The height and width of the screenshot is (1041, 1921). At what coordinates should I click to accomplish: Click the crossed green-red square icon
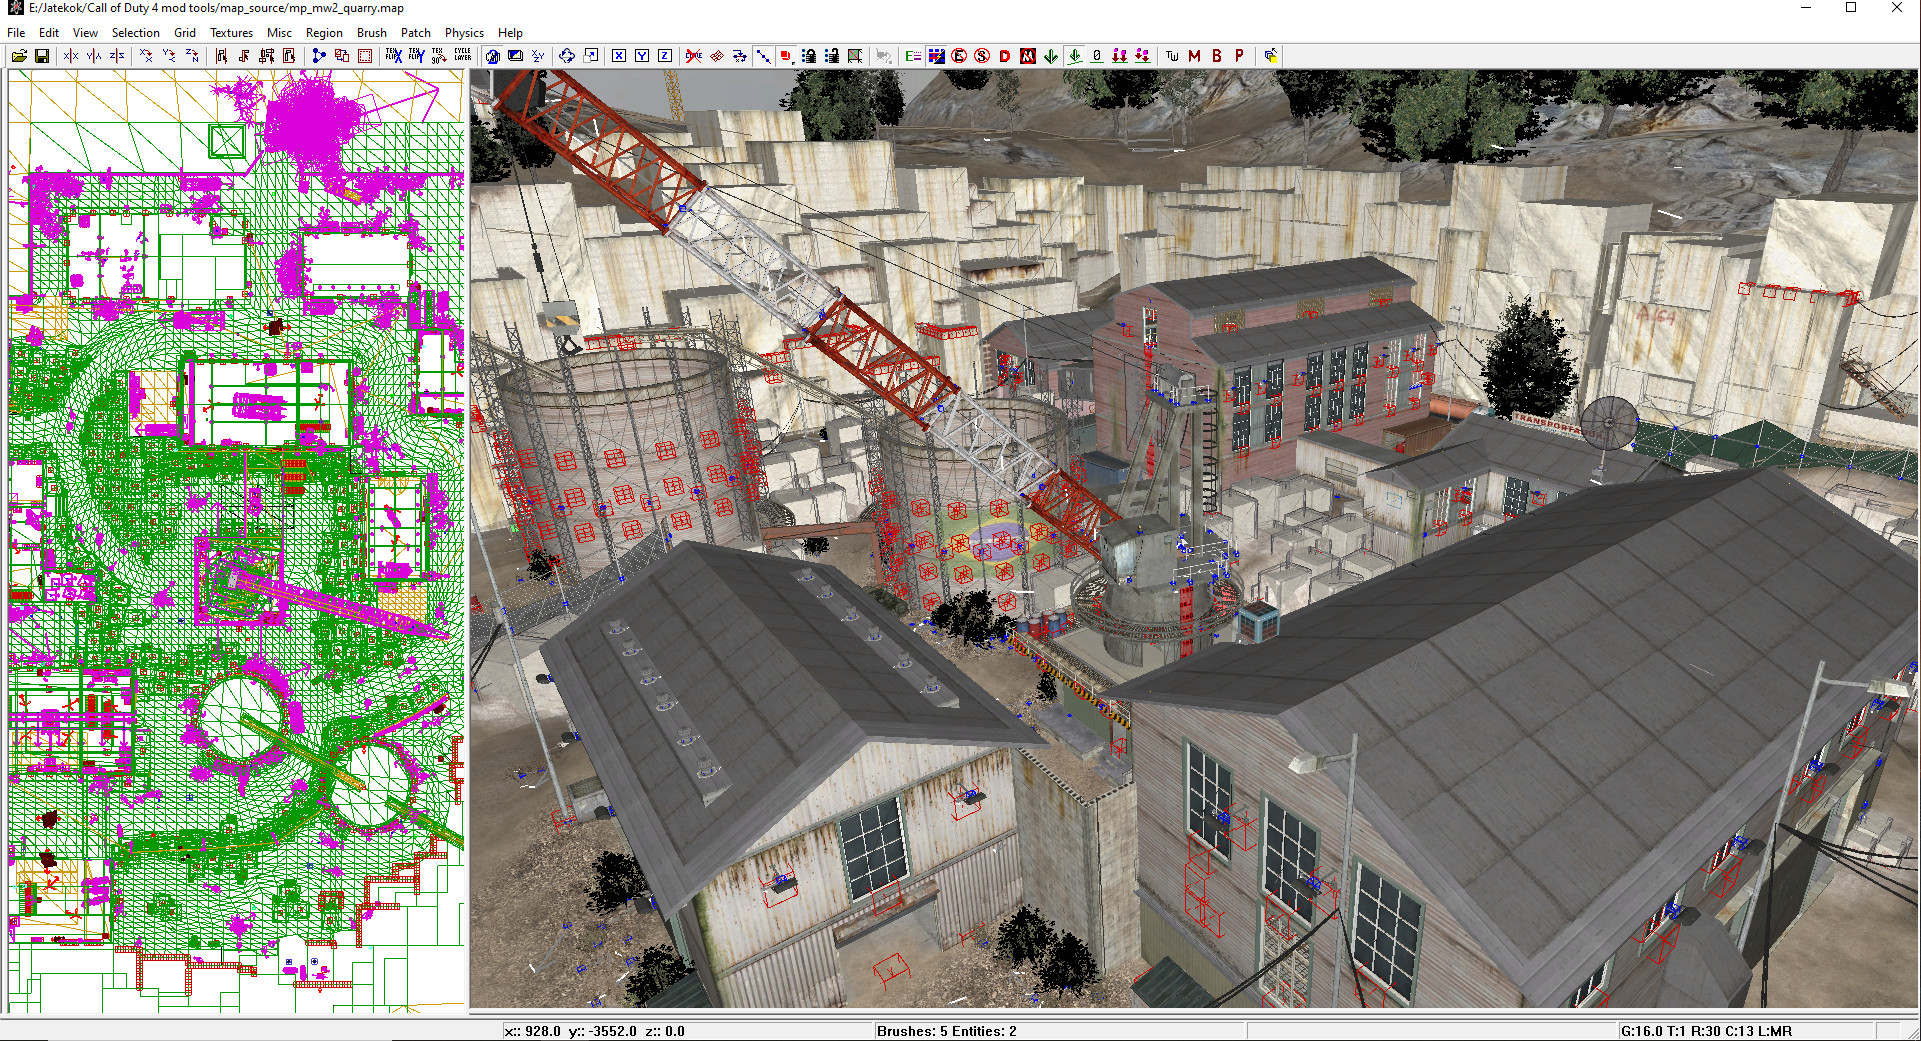click(x=855, y=56)
